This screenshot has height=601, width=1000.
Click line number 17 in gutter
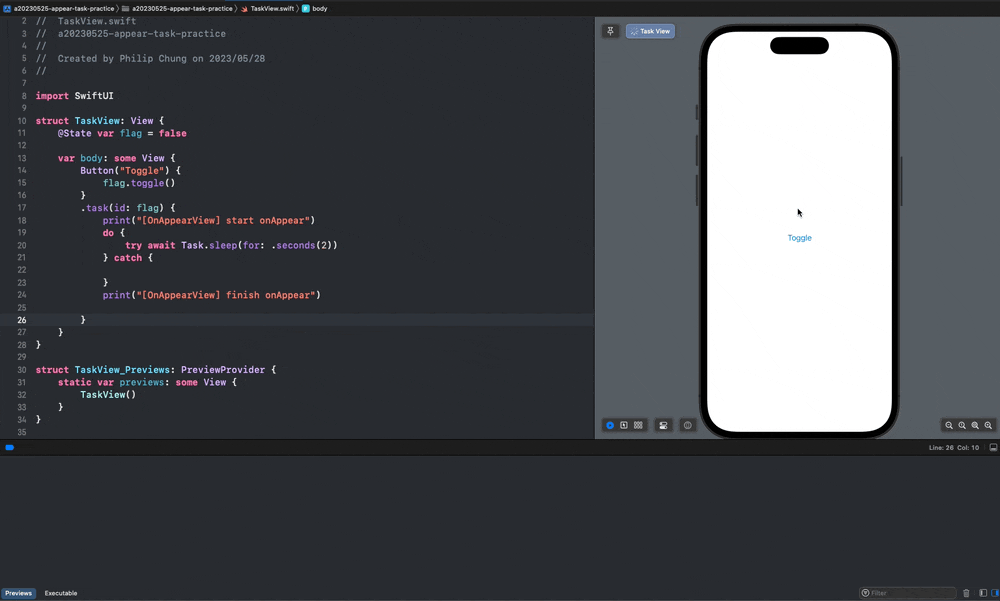click(x=22, y=208)
